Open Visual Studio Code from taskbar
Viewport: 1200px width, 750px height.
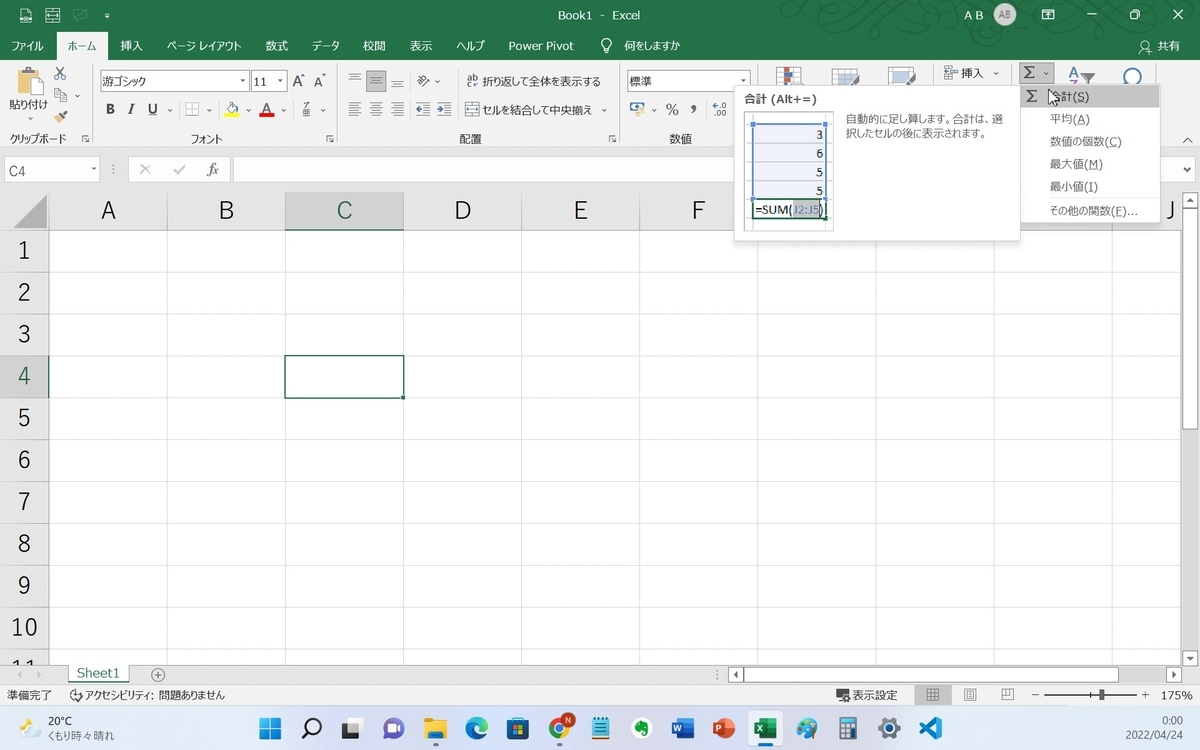930,728
